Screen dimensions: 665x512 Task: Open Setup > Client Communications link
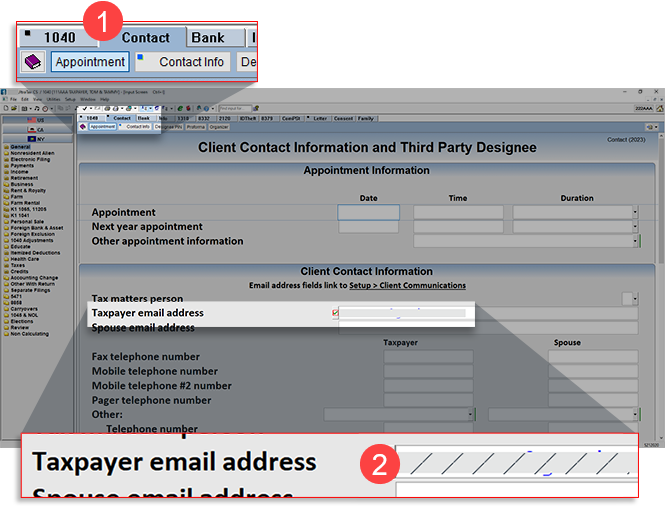point(407,285)
